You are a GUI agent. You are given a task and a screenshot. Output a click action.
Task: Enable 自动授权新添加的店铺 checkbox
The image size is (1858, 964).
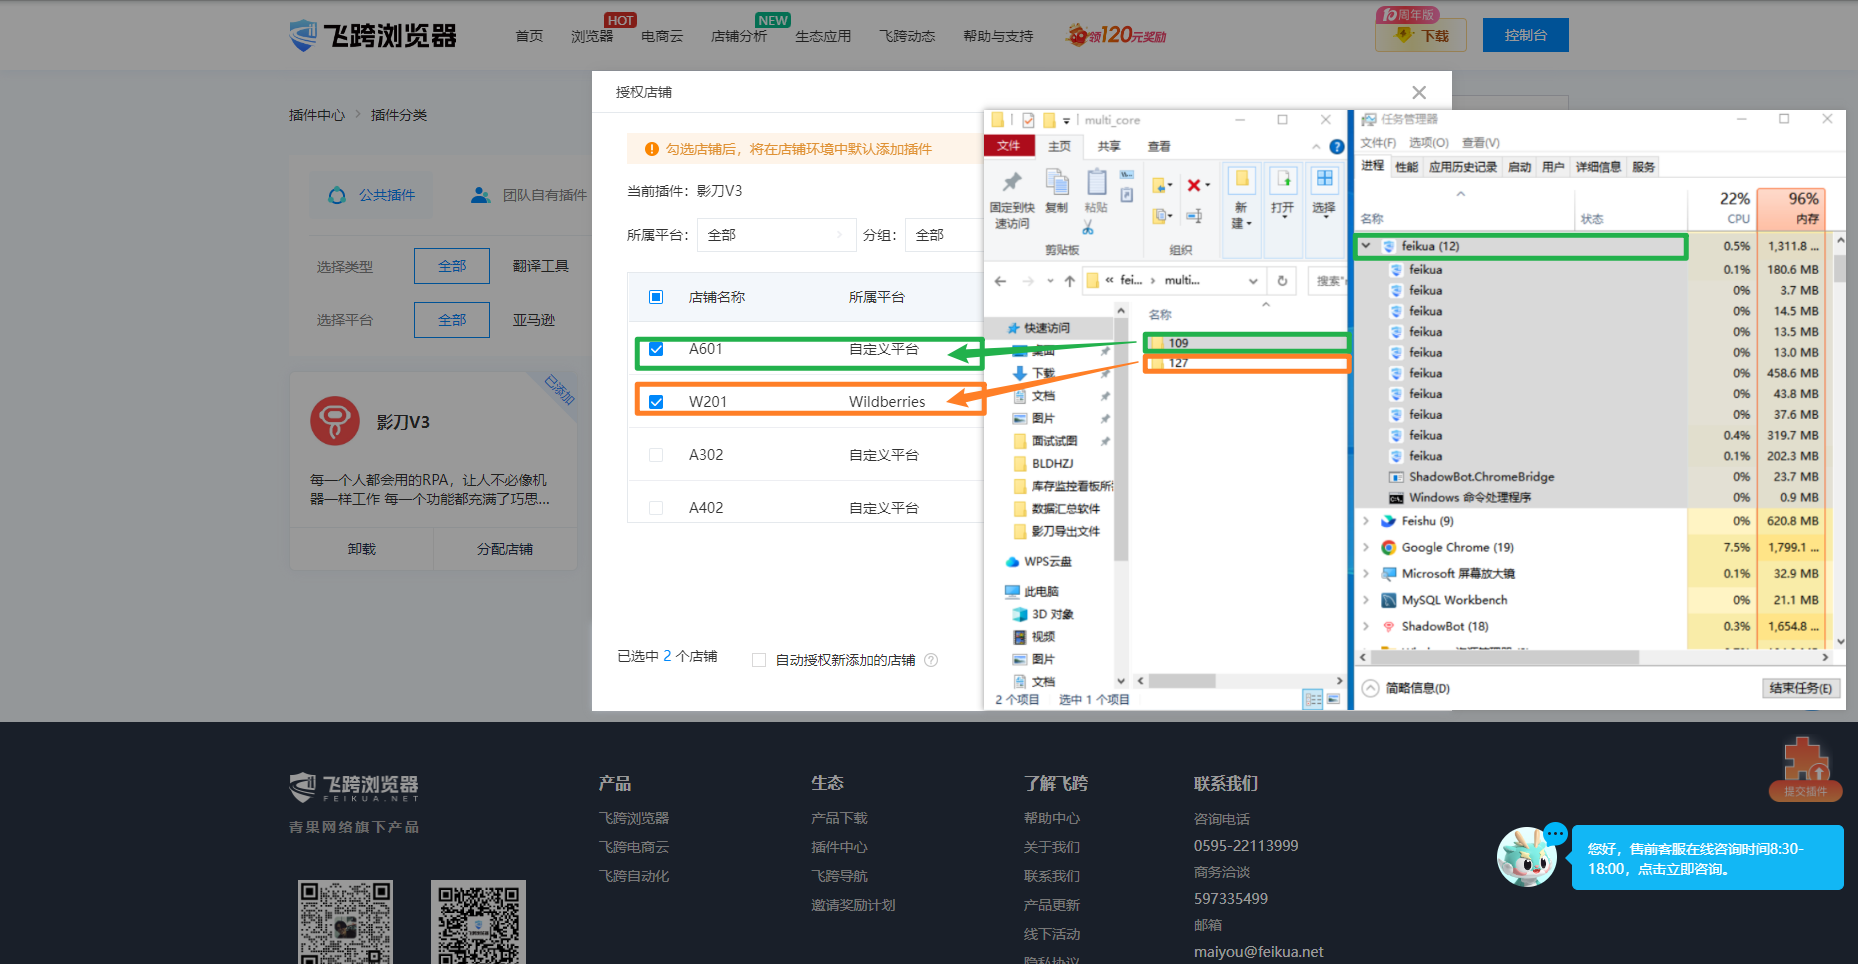(759, 660)
